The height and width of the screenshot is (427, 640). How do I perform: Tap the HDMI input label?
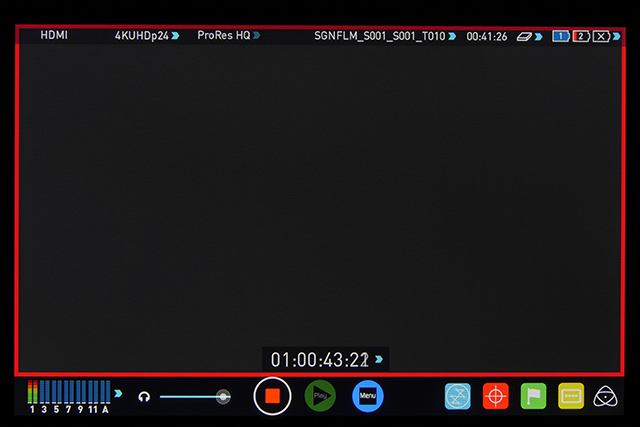(54, 36)
